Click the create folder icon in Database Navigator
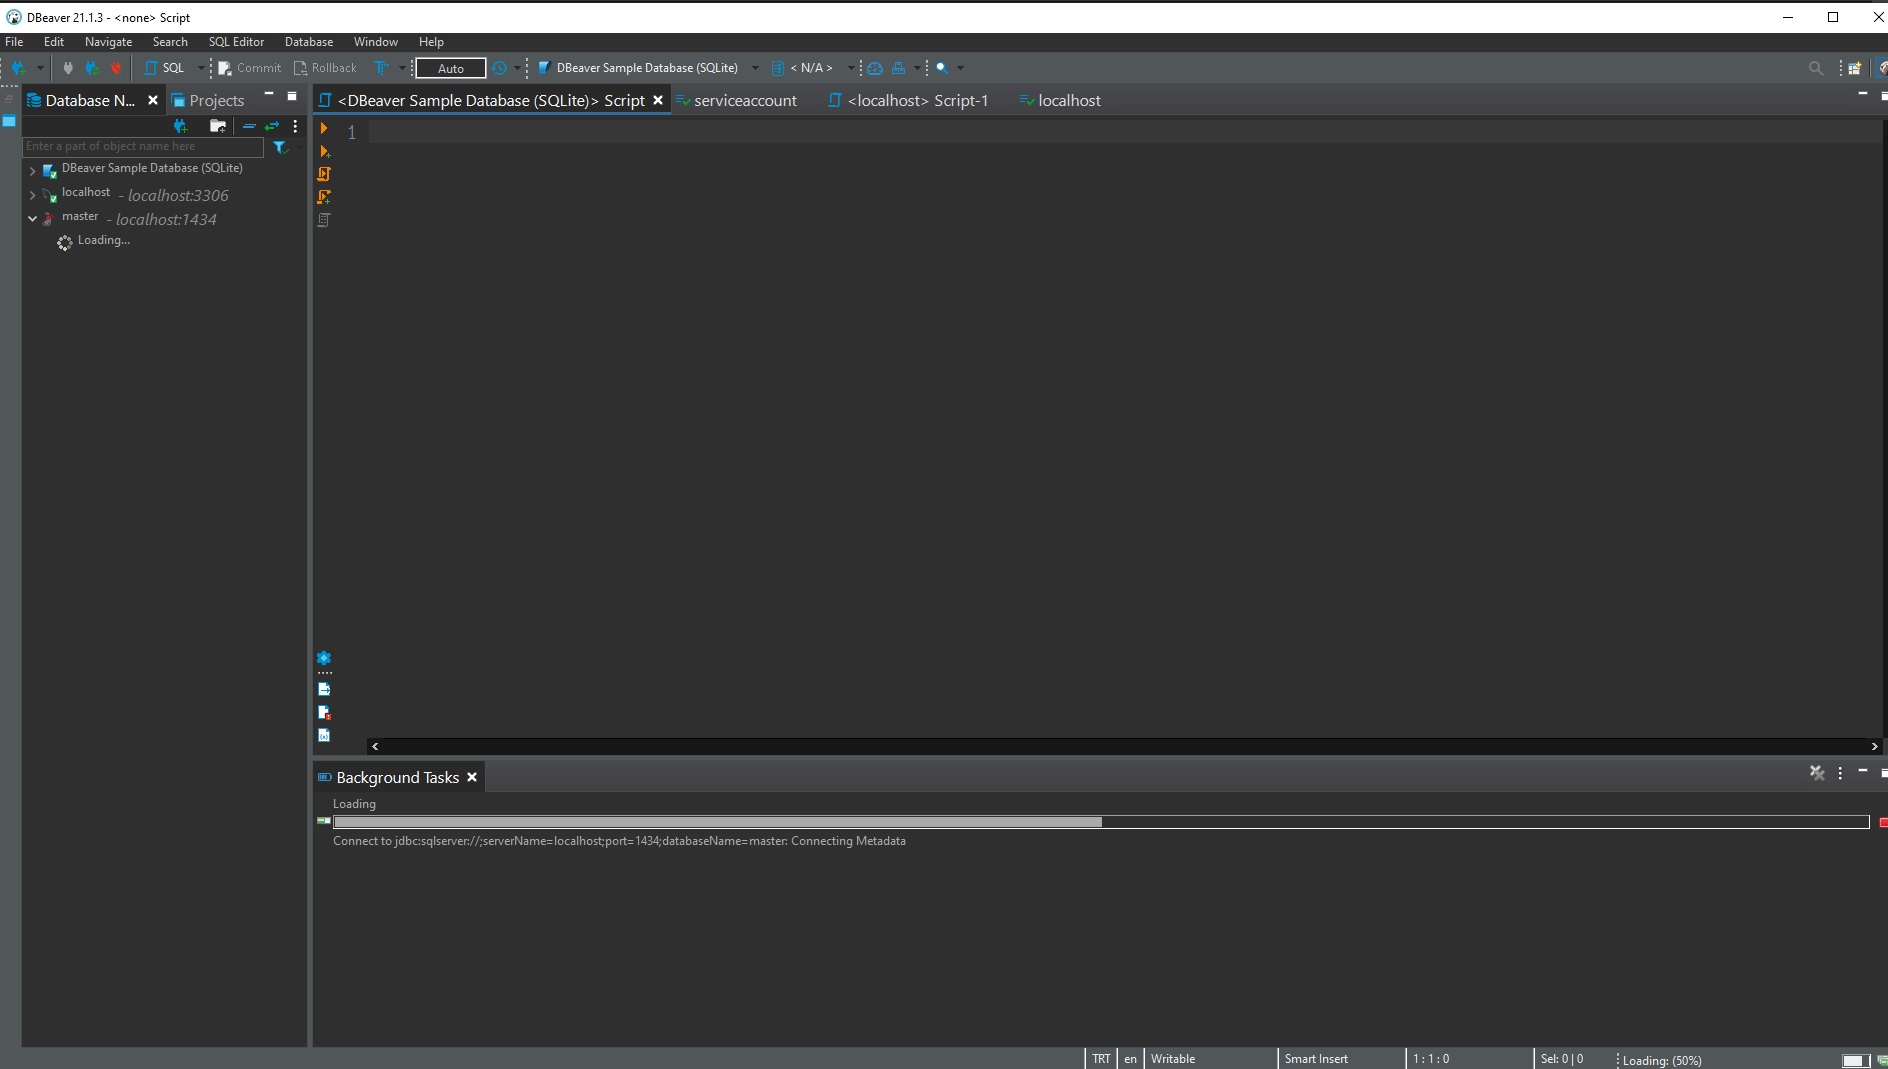Screen dimensions: 1888x1069 click(x=217, y=126)
